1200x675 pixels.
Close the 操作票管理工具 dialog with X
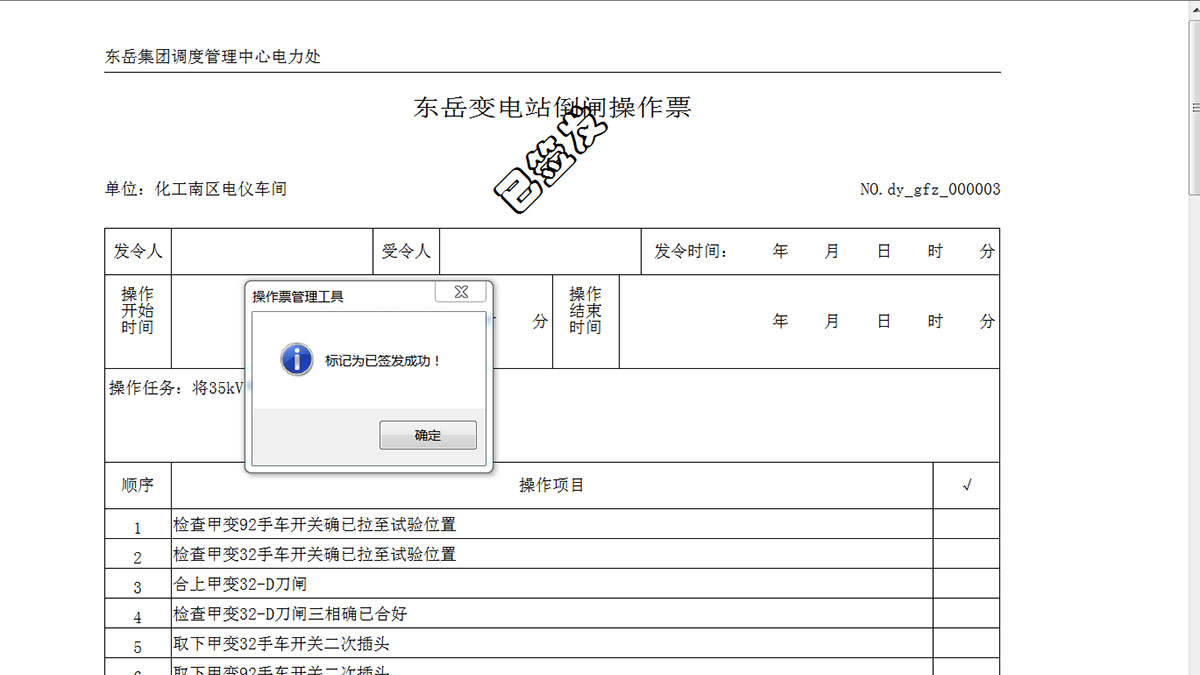click(461, 292)
